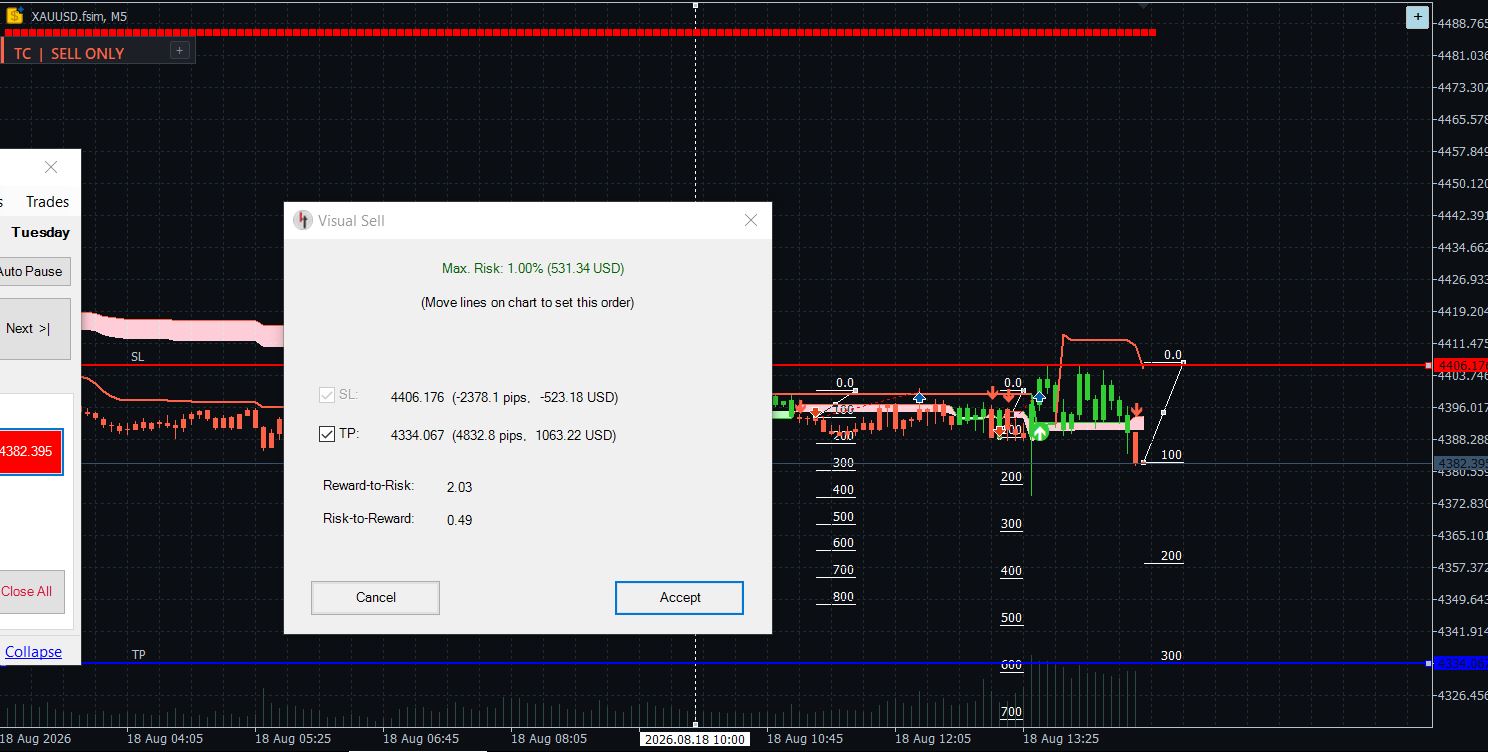Click the Collapse link
This screenshot has width=1488, height=752.
[x=33, y=652]
